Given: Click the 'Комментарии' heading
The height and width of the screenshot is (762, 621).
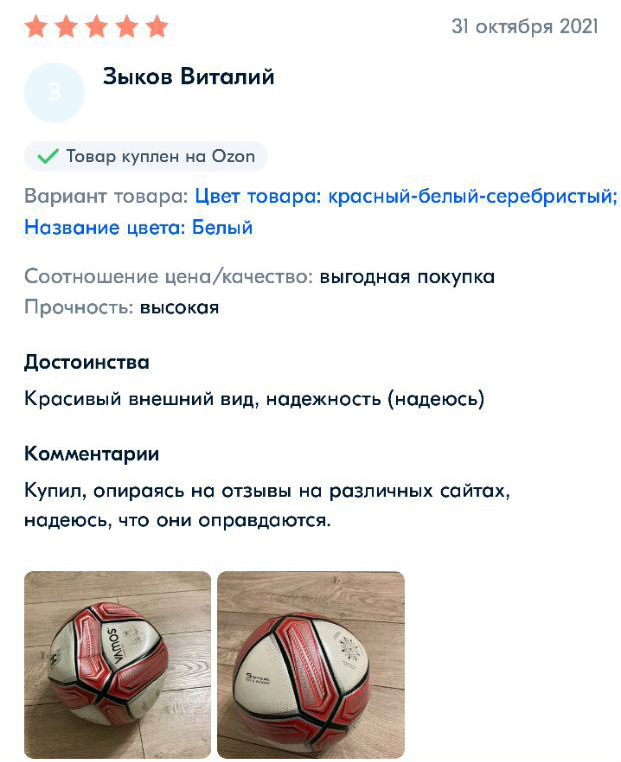Looking at the screenshot, I should coord(92,453).
